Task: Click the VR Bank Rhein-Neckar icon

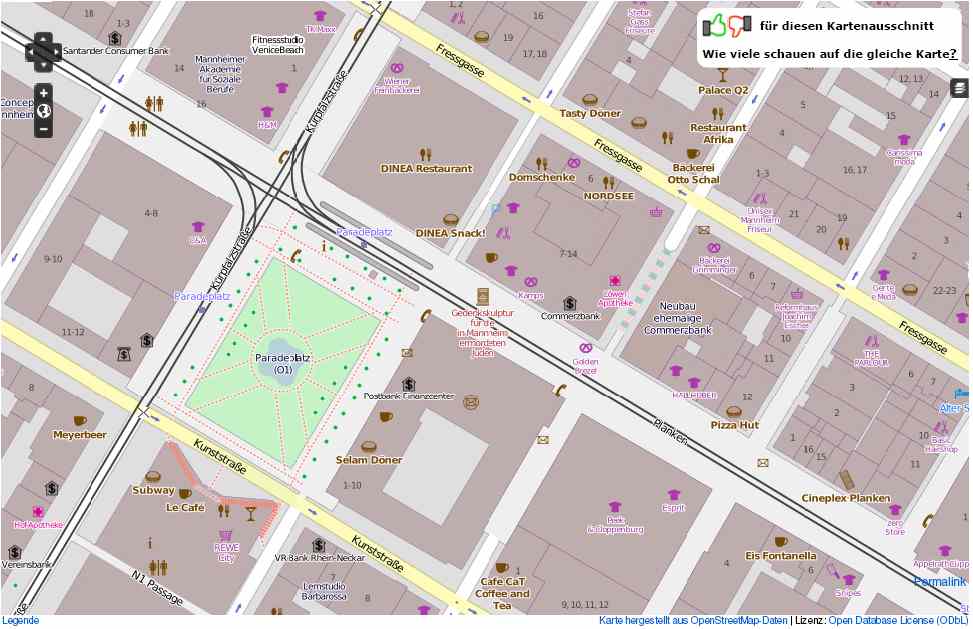Action: pyautogui.click(x=319, y=545)
